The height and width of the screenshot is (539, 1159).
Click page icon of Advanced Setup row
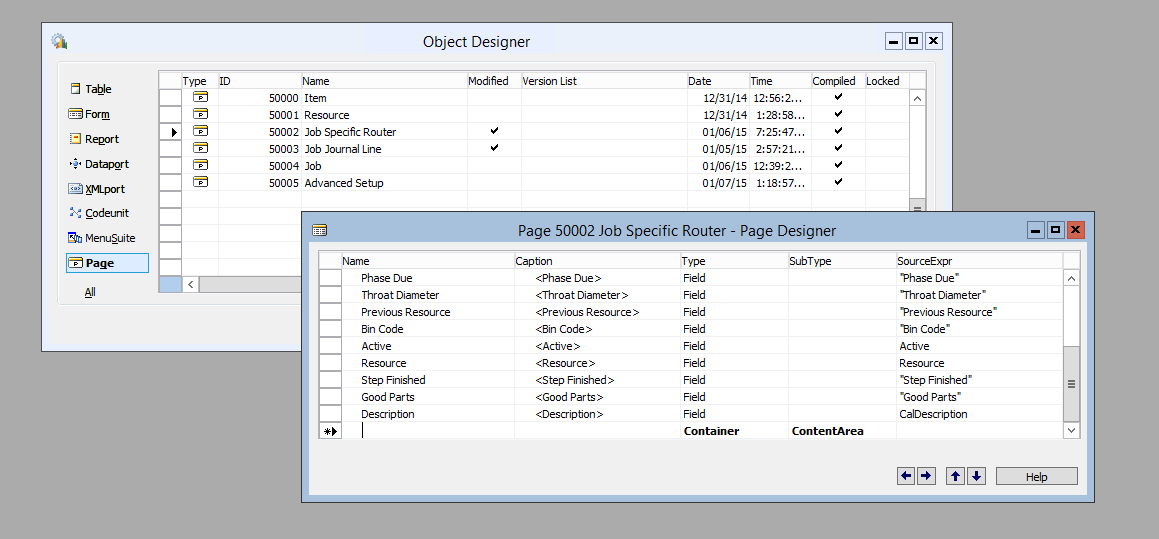point(200,183)
